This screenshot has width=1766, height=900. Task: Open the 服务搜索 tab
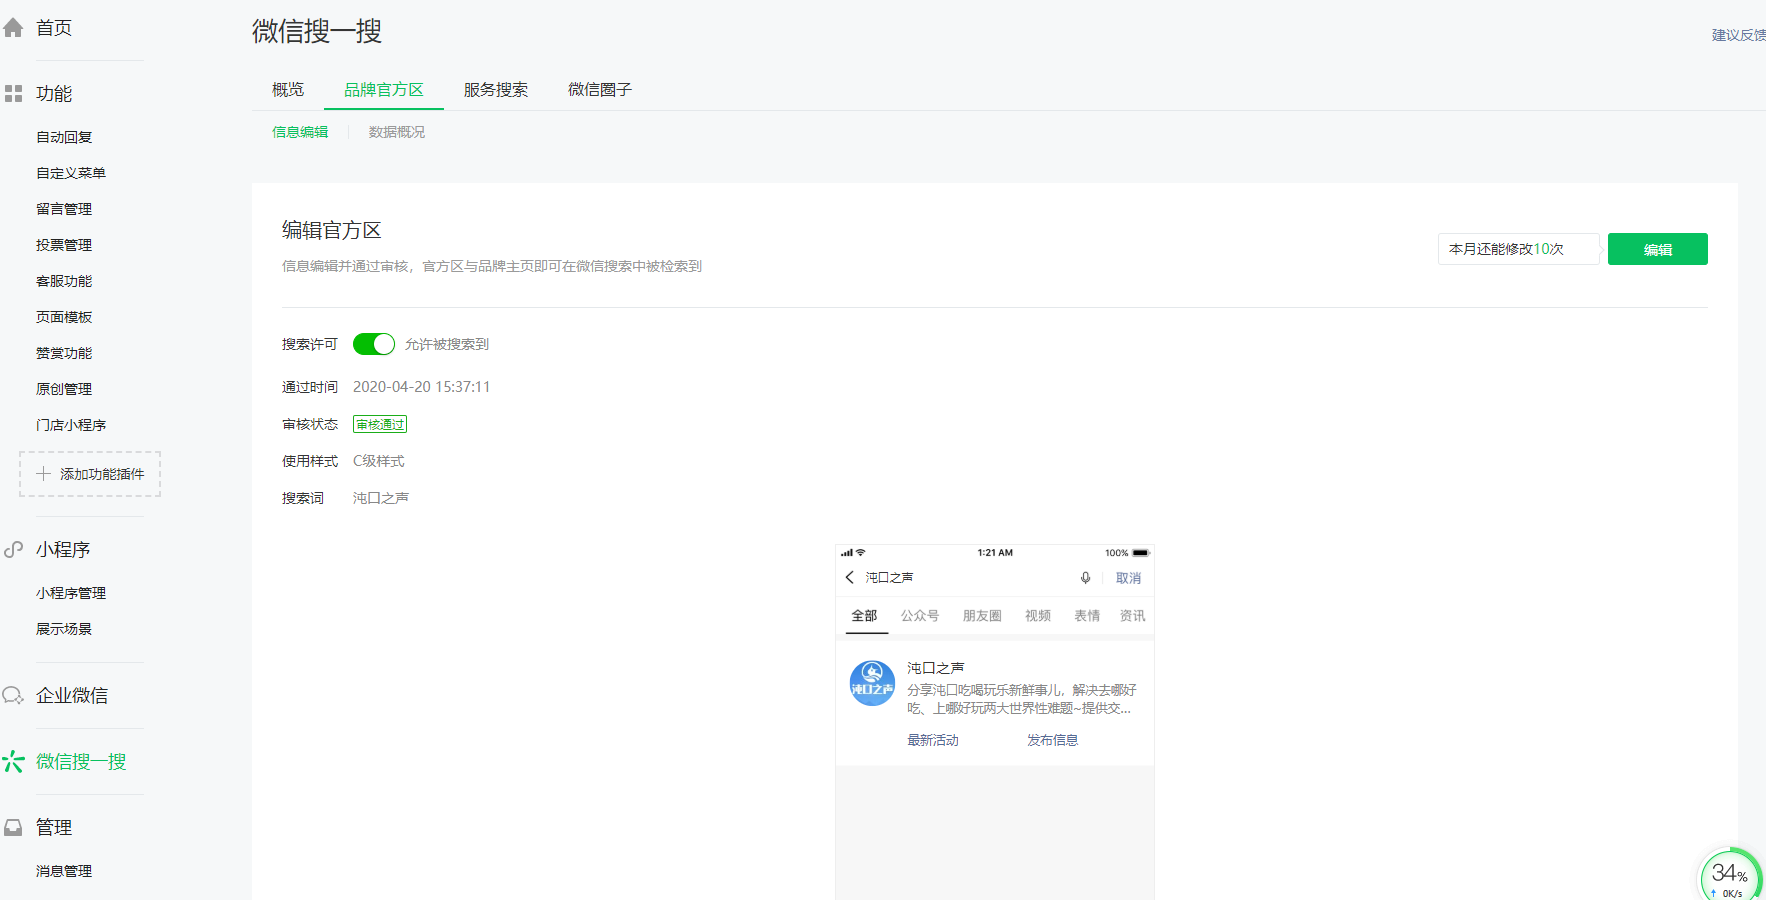tap(496, 90)
